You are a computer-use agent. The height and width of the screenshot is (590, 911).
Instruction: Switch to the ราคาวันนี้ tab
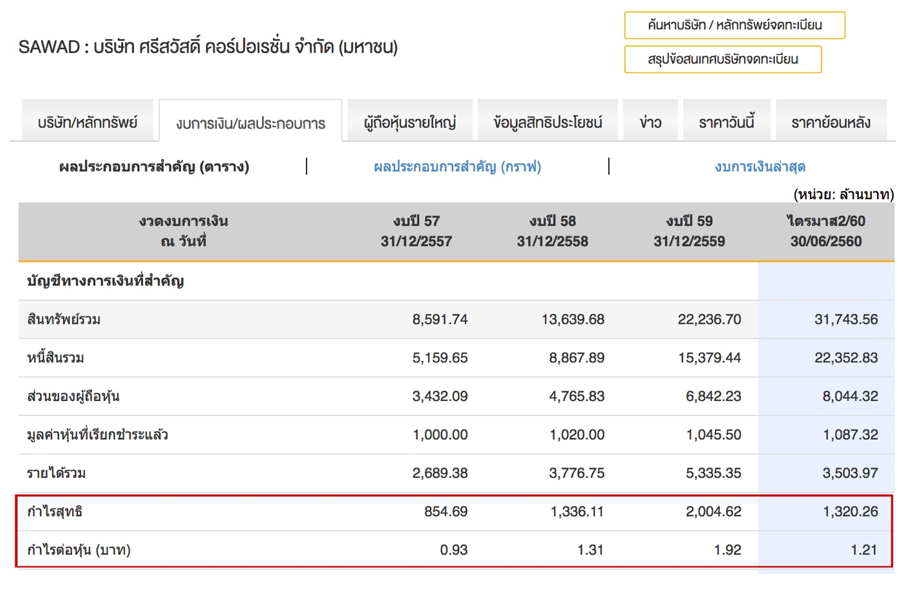726,123
